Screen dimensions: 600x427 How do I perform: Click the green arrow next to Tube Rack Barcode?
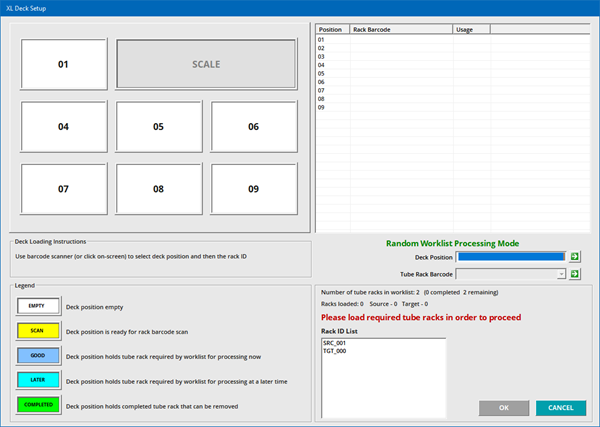coord(574,274)
